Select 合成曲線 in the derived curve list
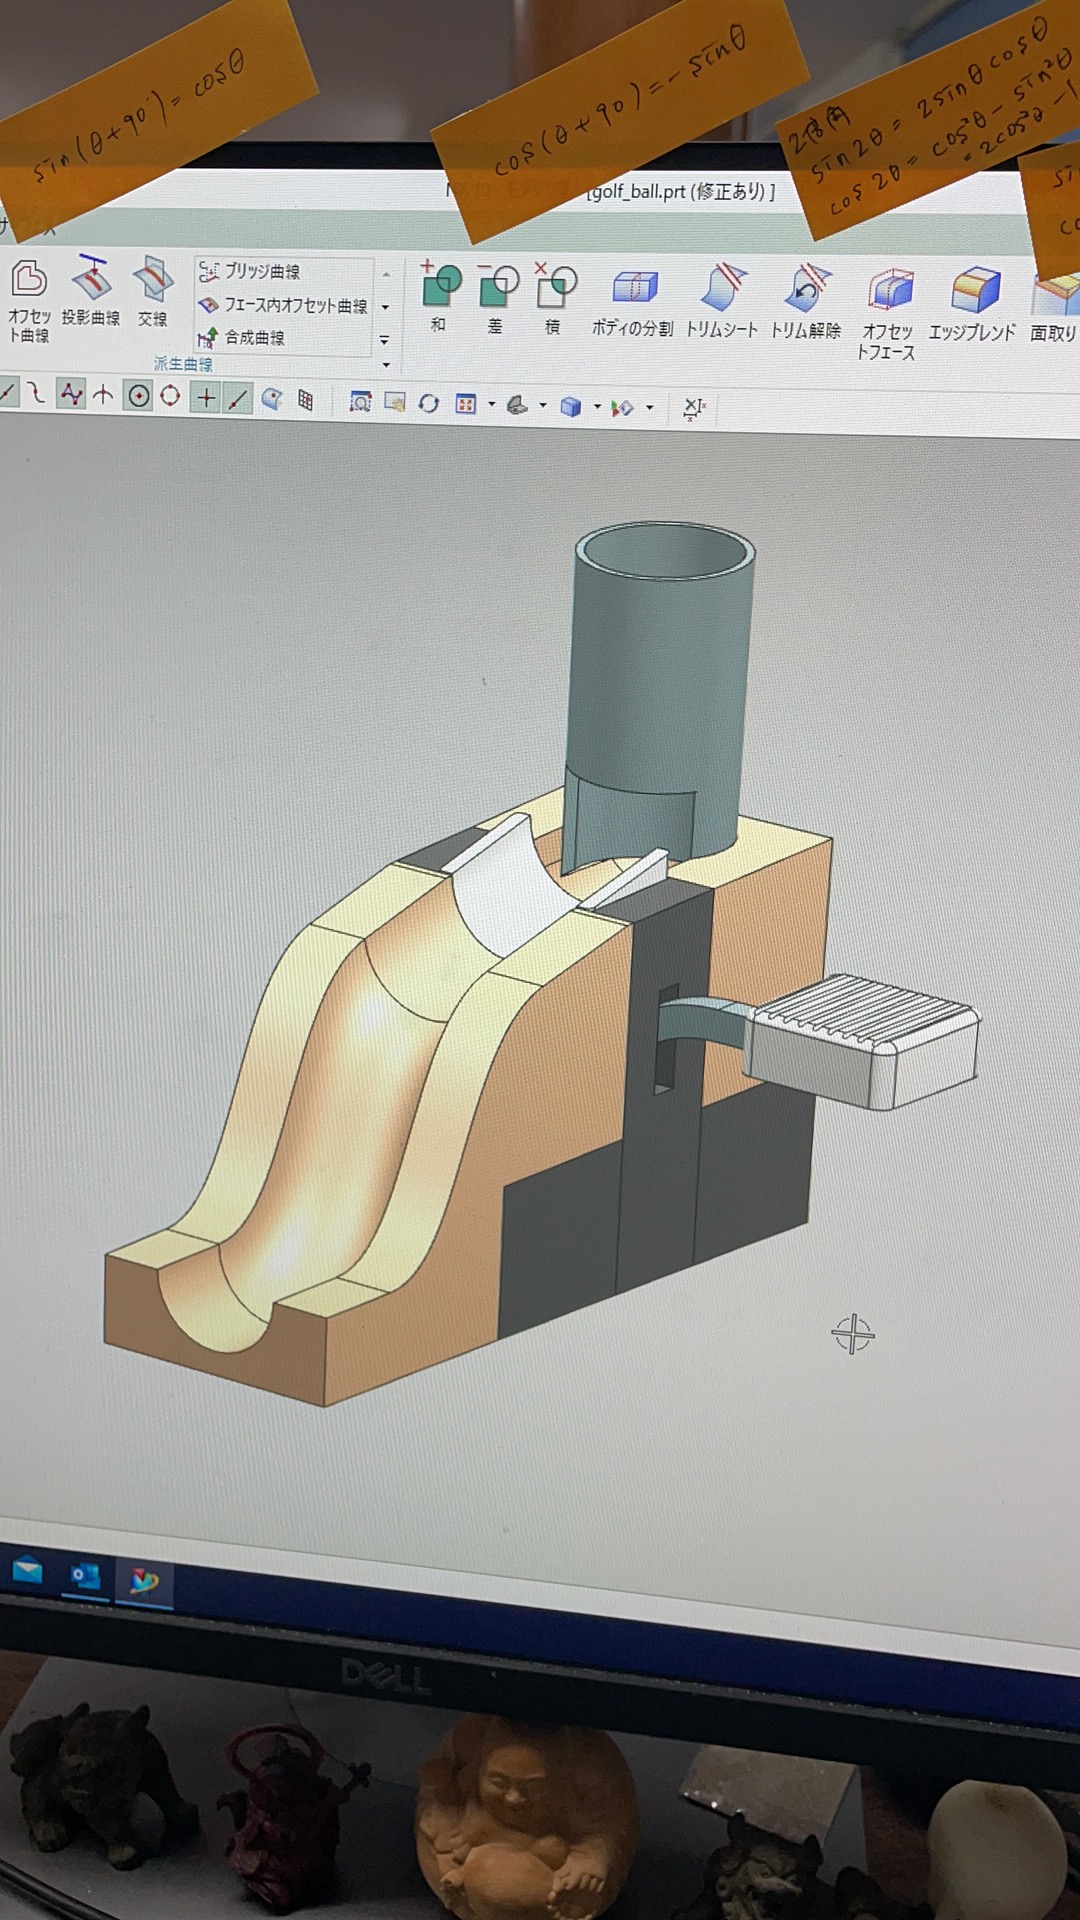Image resolution: width=1080 pixels, height=1920 pixels. (254, 338)
